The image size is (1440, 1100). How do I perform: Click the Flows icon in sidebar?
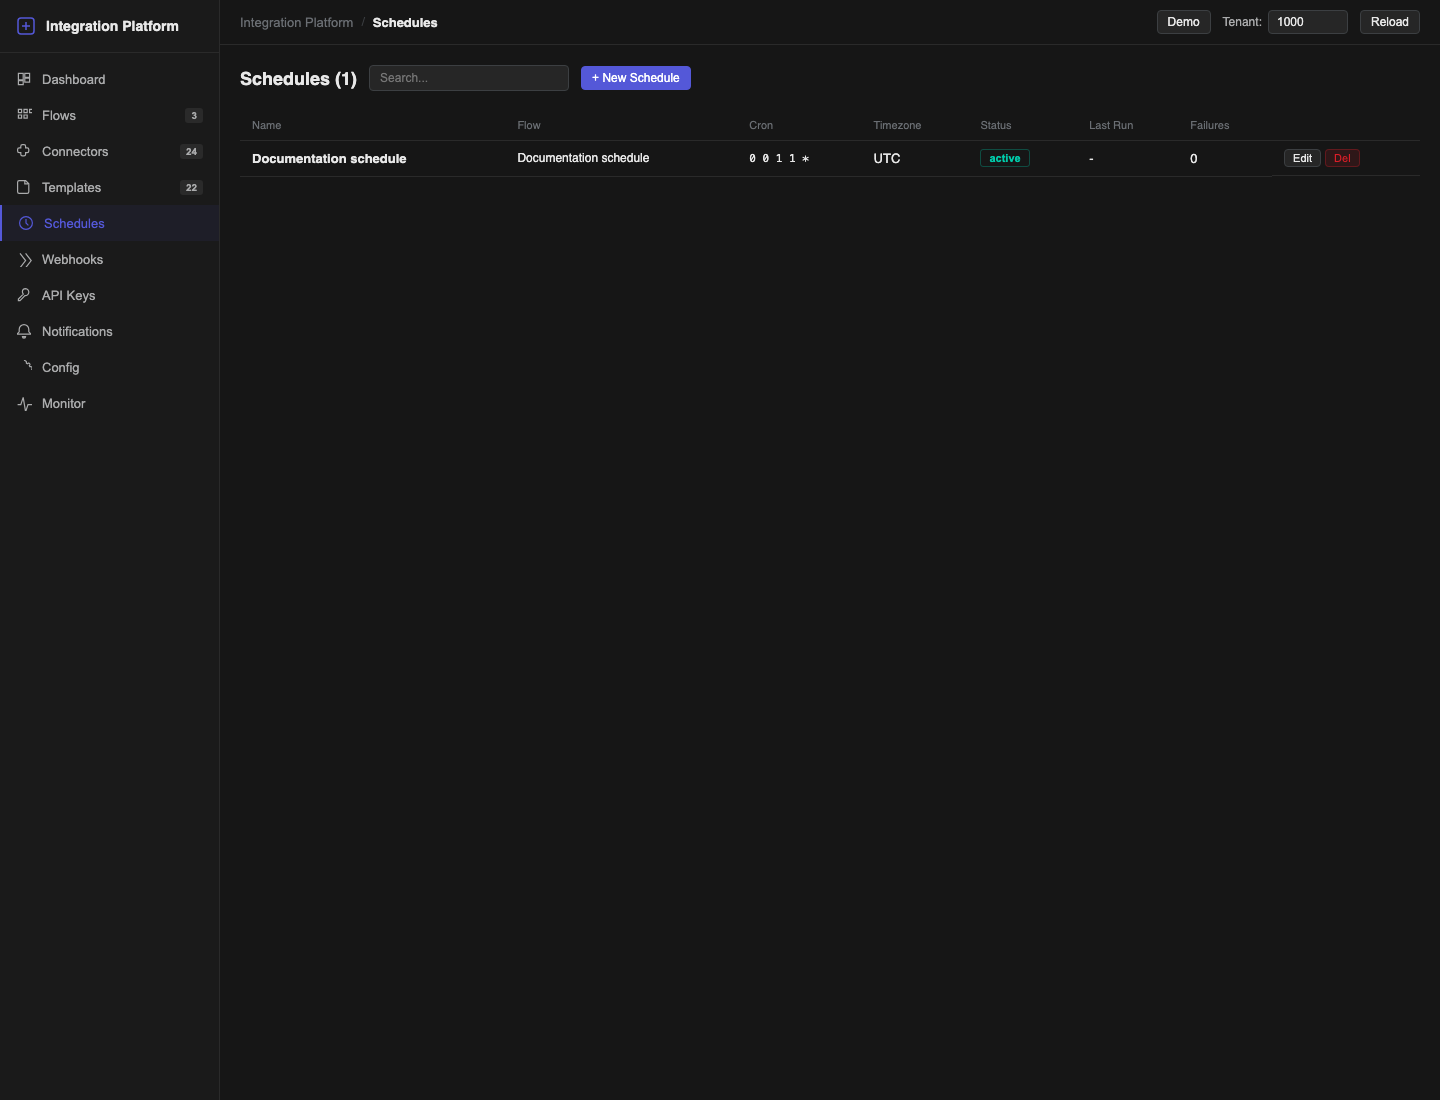click(24, 115)
